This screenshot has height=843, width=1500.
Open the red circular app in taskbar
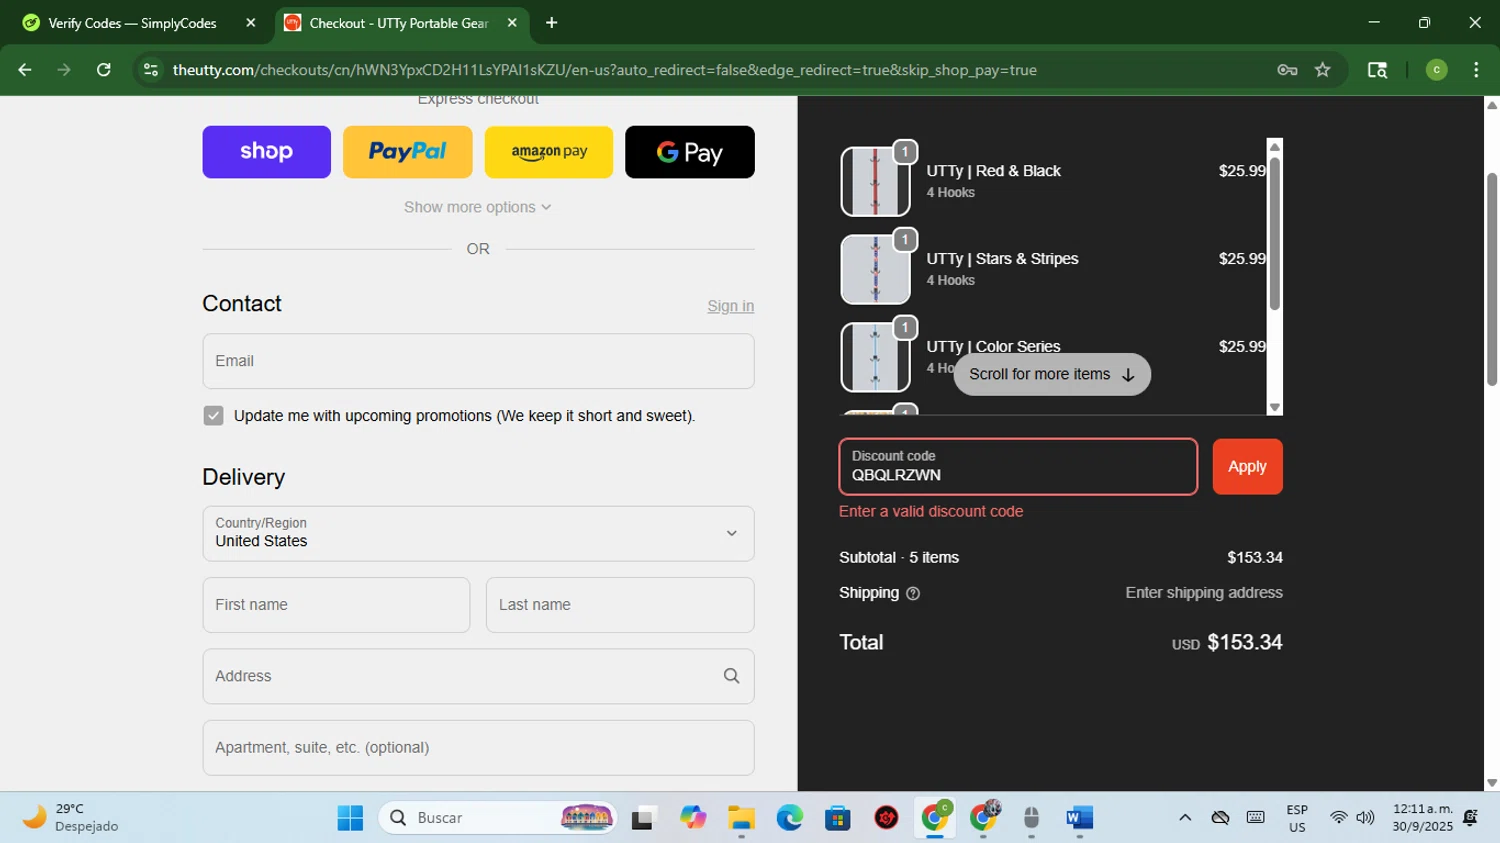[886, 818]
